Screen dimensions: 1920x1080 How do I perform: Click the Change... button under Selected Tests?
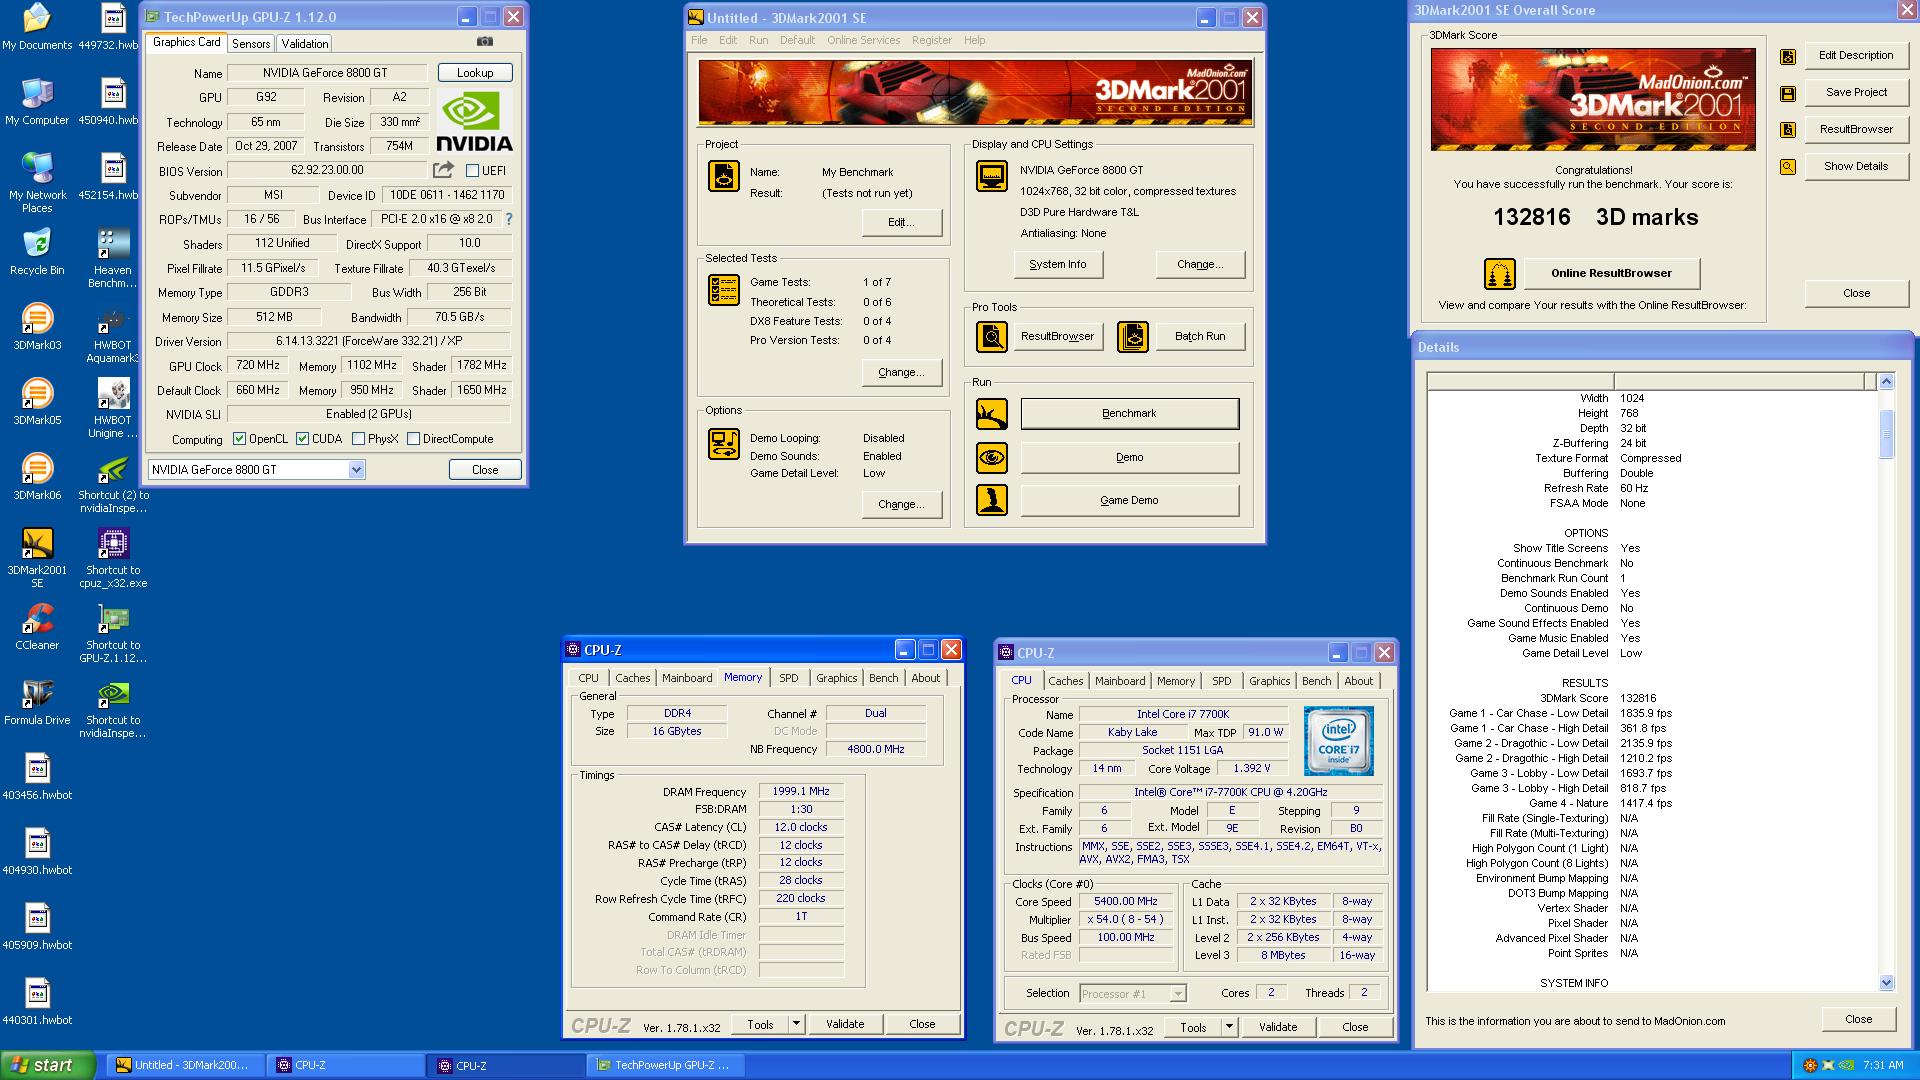[901, 372]
